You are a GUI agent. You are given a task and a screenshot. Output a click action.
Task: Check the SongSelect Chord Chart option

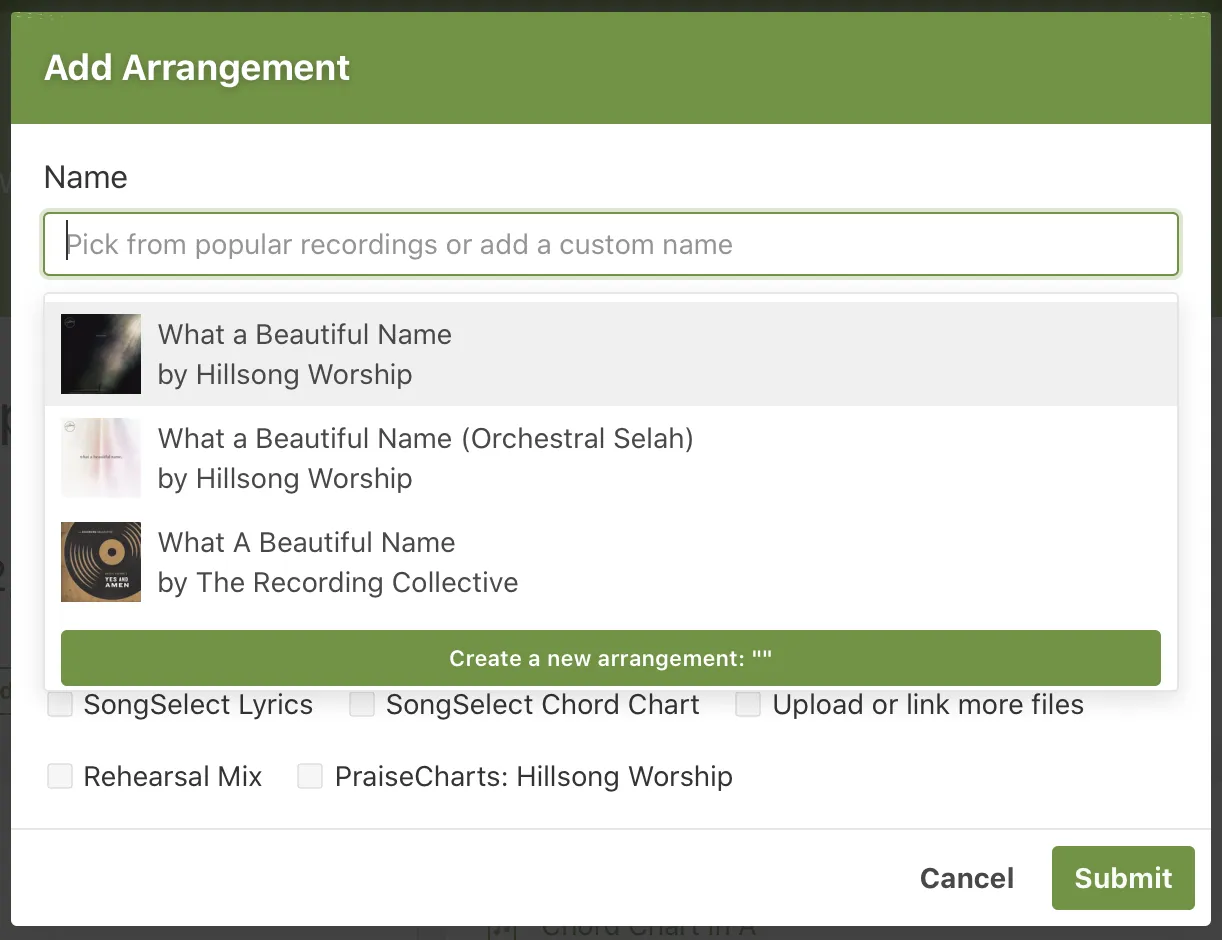pos(361,704)
